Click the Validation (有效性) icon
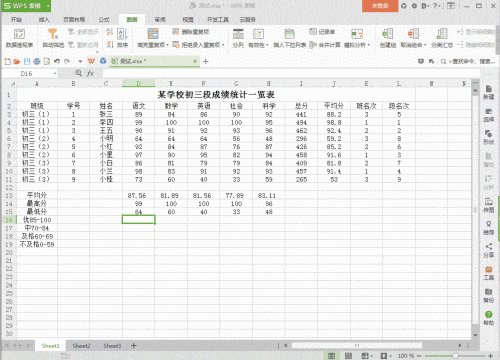This screenshot has height=360, width=500. (258, 34)
